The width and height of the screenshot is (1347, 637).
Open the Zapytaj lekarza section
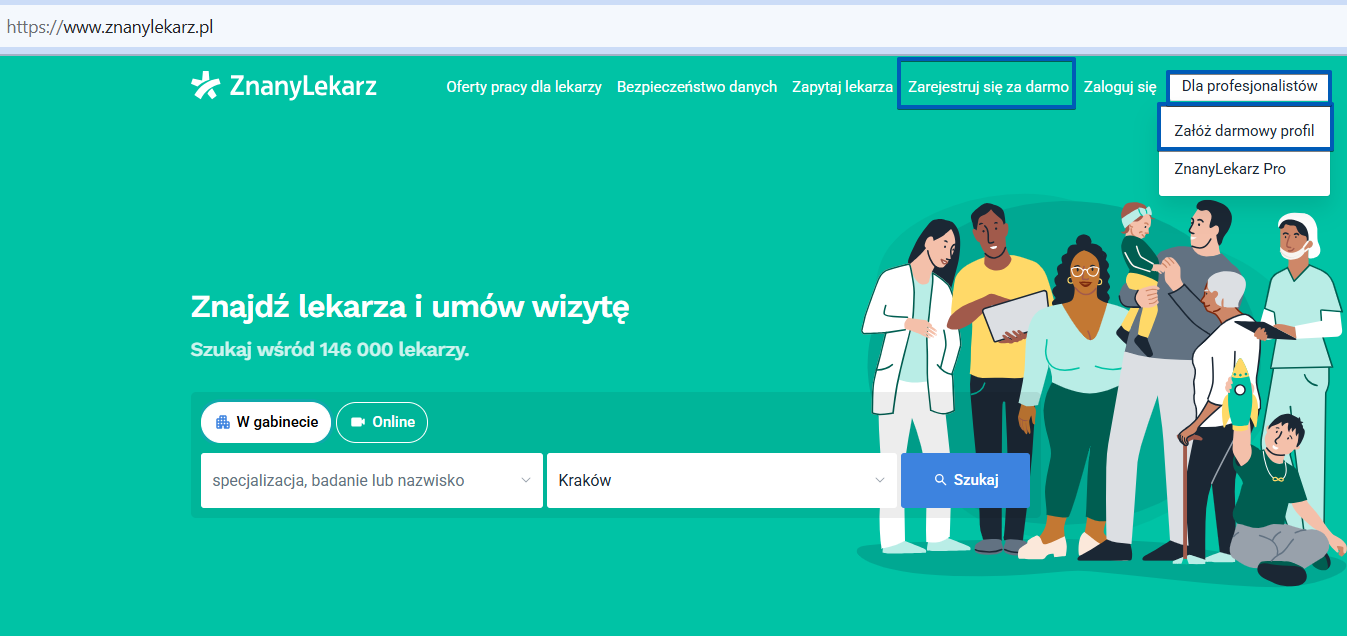(841, 86)
